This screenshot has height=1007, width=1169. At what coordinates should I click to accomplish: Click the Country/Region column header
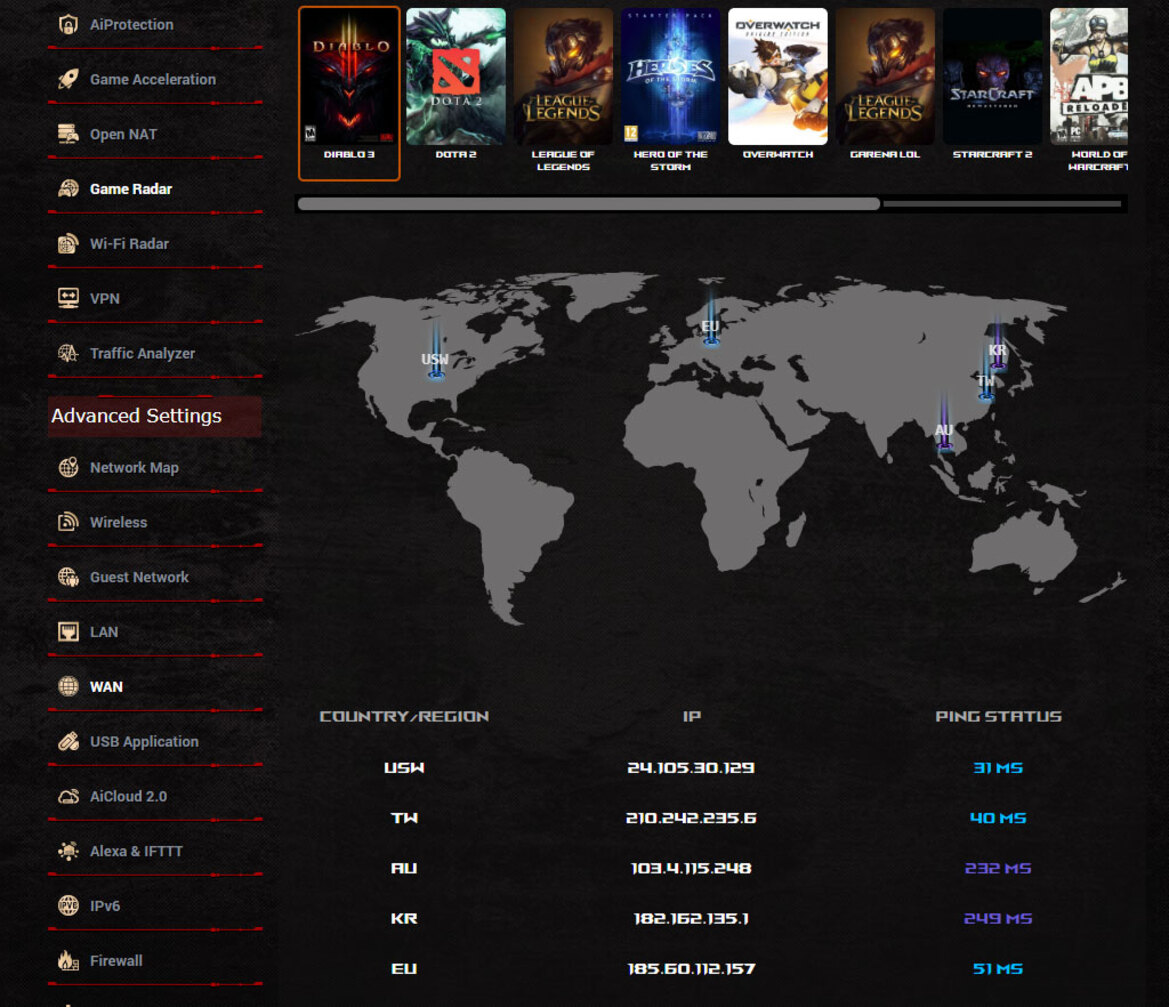pos(404,716)
